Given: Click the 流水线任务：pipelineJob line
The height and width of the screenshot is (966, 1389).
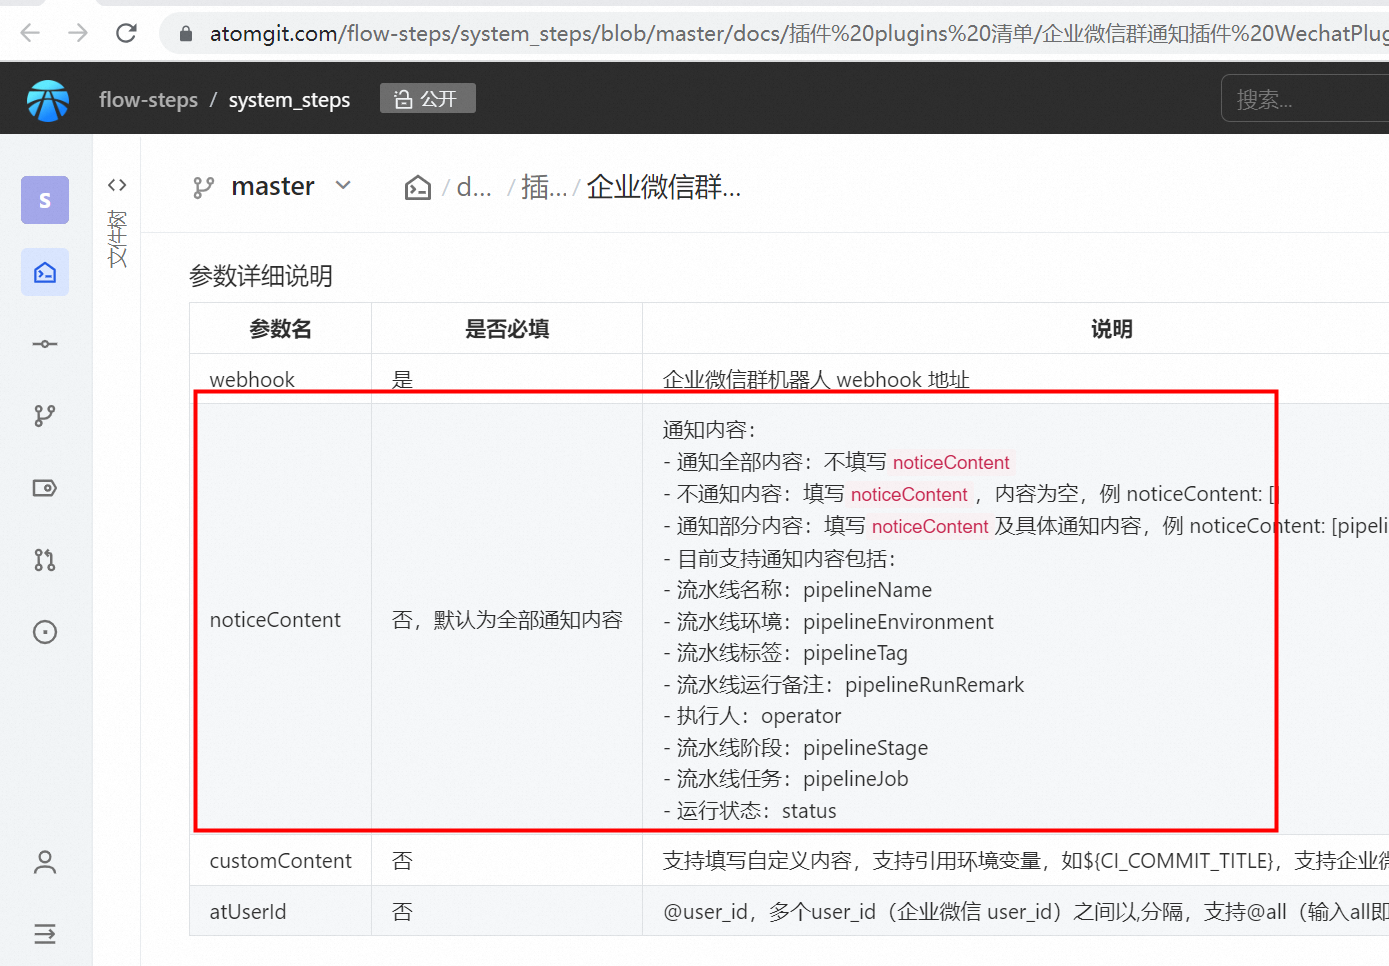Looking at the screenshot, I should tap(785, 779).
